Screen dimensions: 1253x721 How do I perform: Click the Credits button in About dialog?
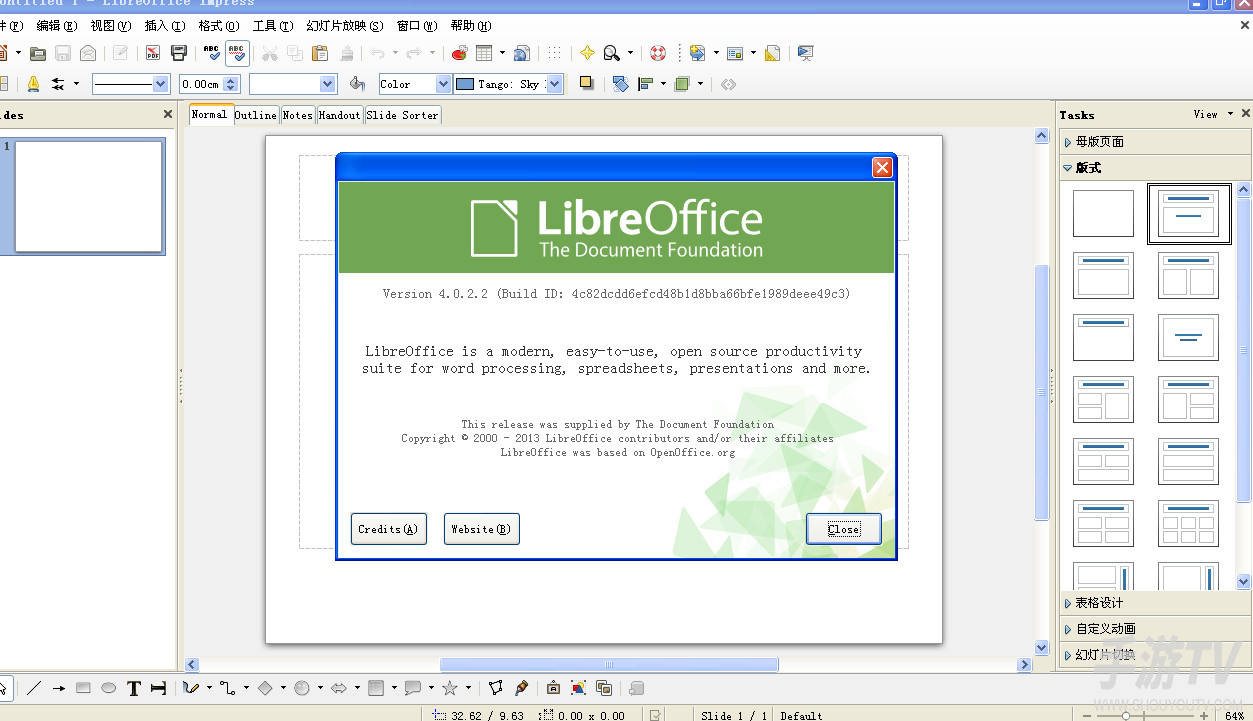pyautogui.click(x=388, y=529)
